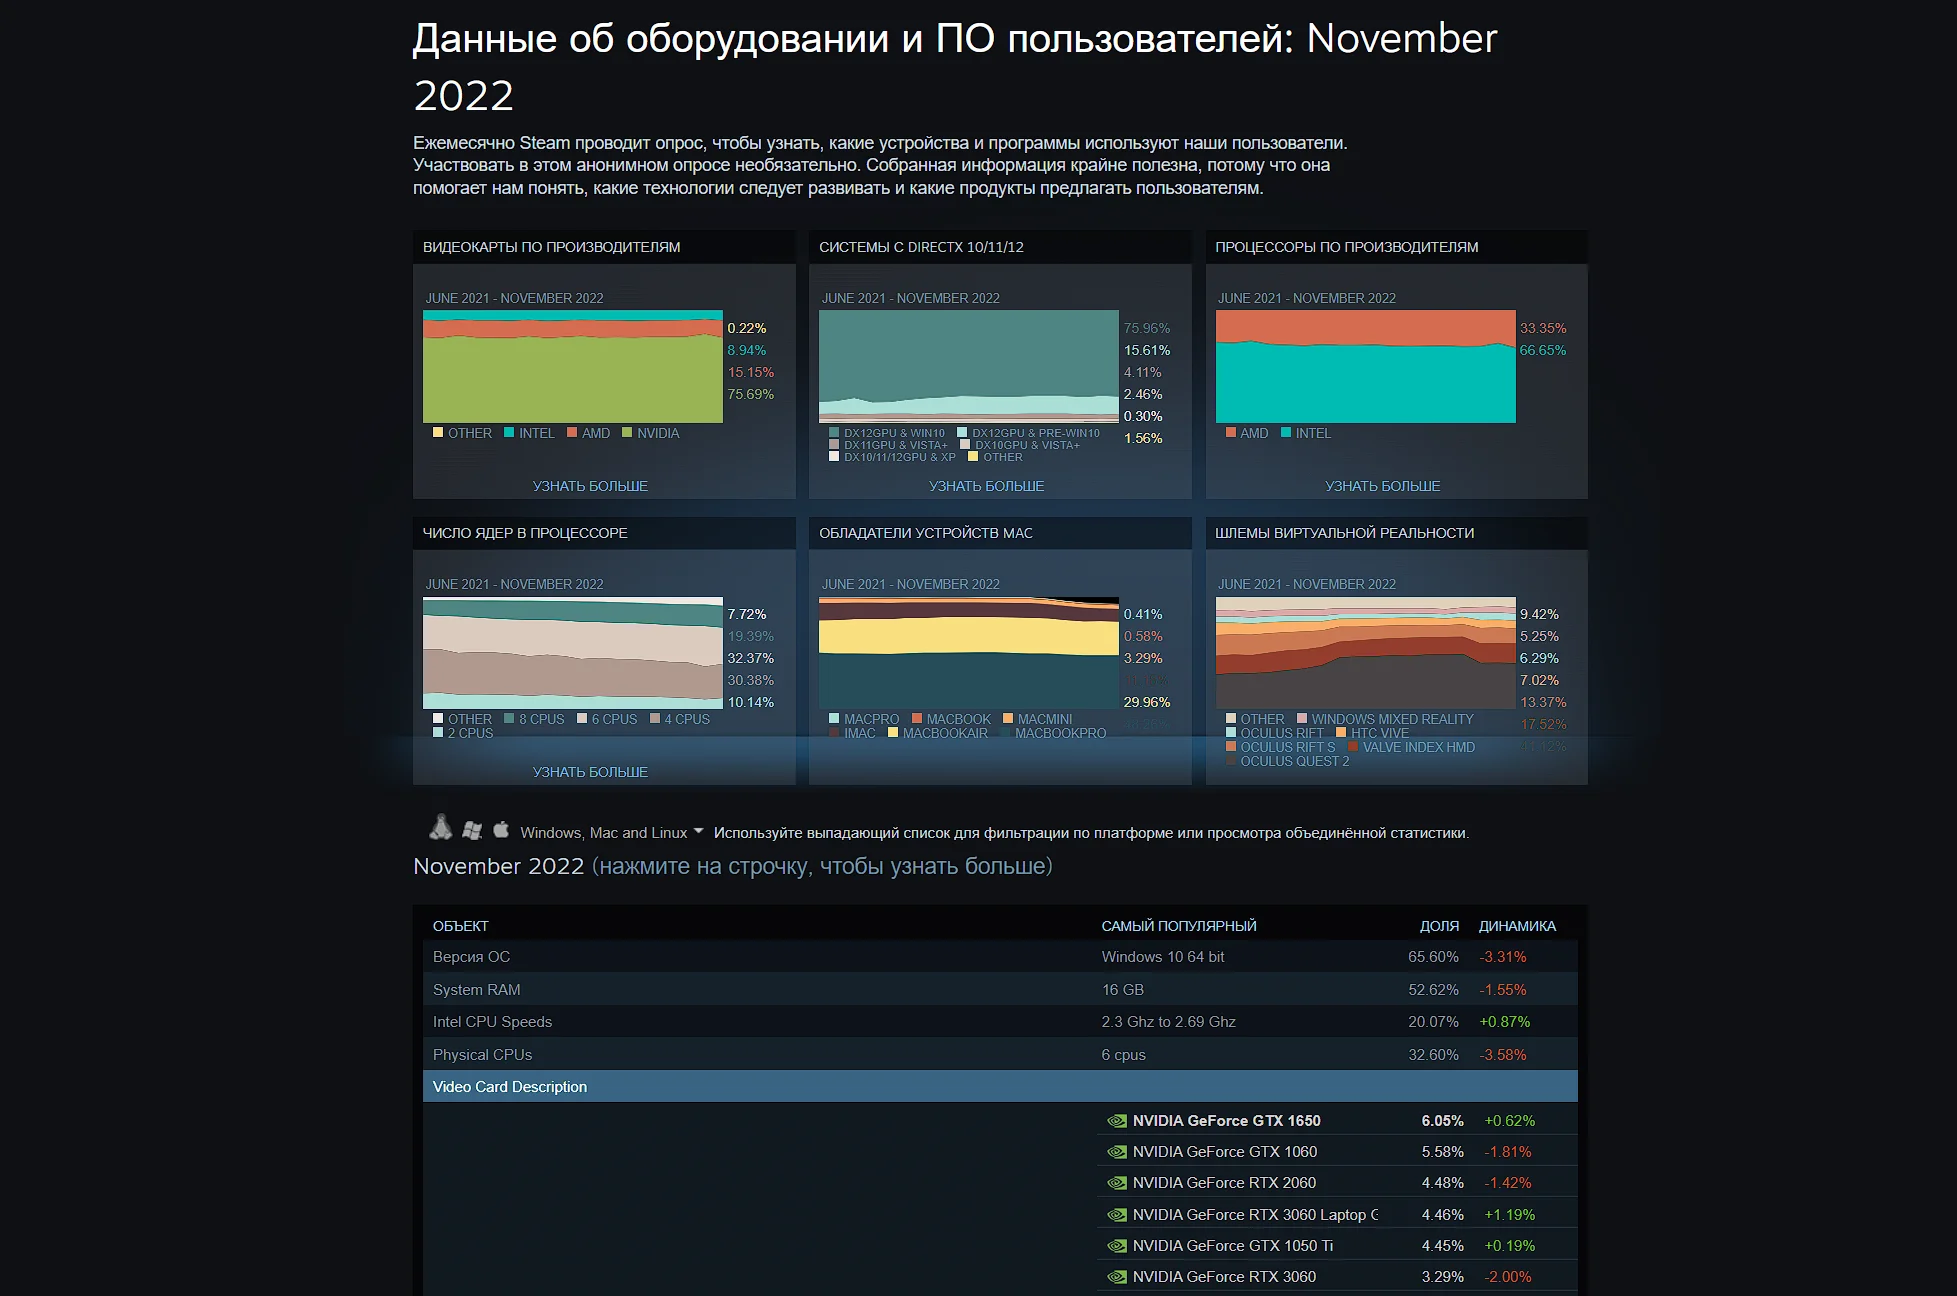1957x1296 pixels.
Task: Click the Apple logo platform icon
Action: click(501, 829)
